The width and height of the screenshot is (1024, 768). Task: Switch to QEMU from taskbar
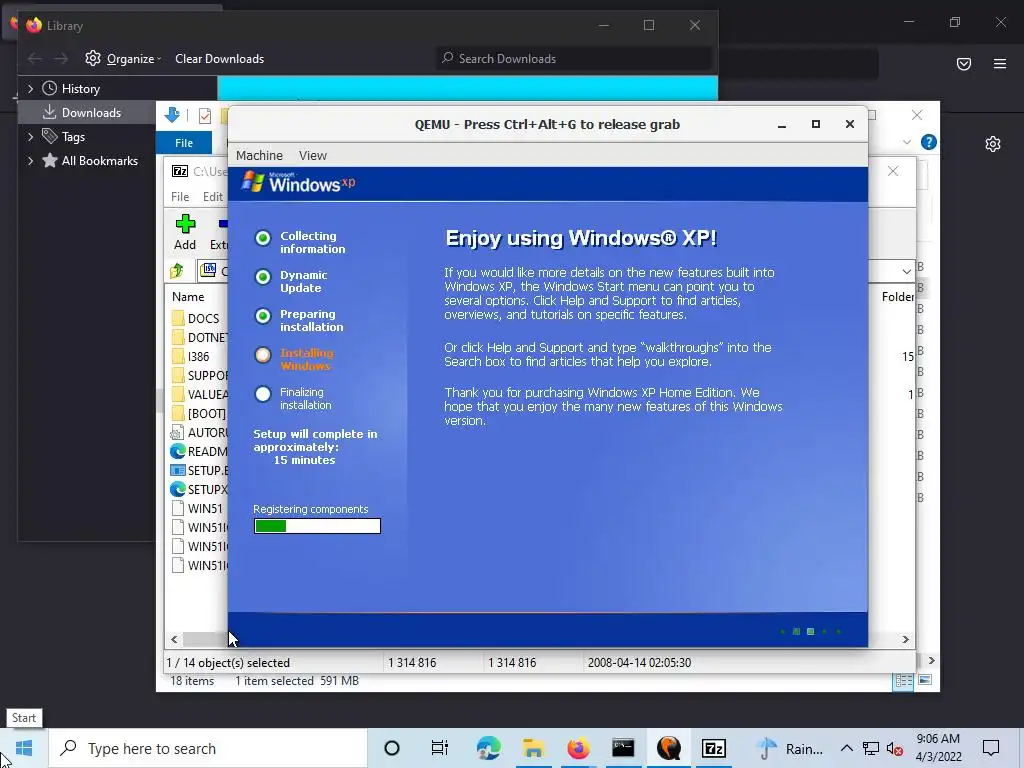tap(668, 748)
